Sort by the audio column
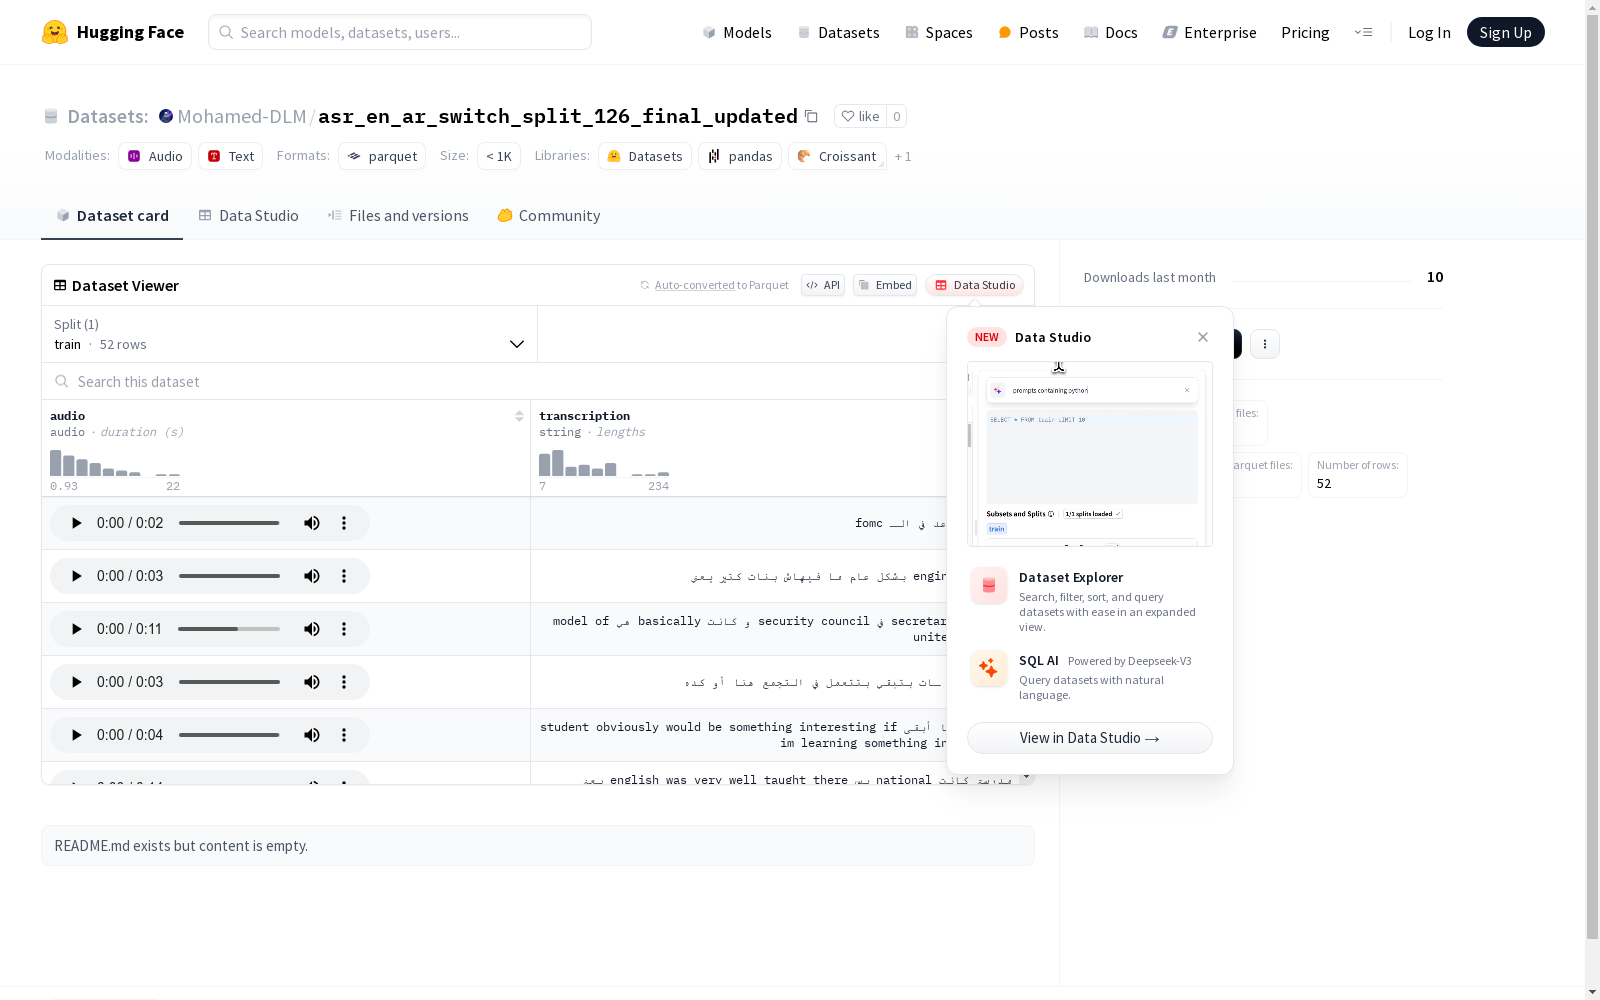 coord(519,416)
